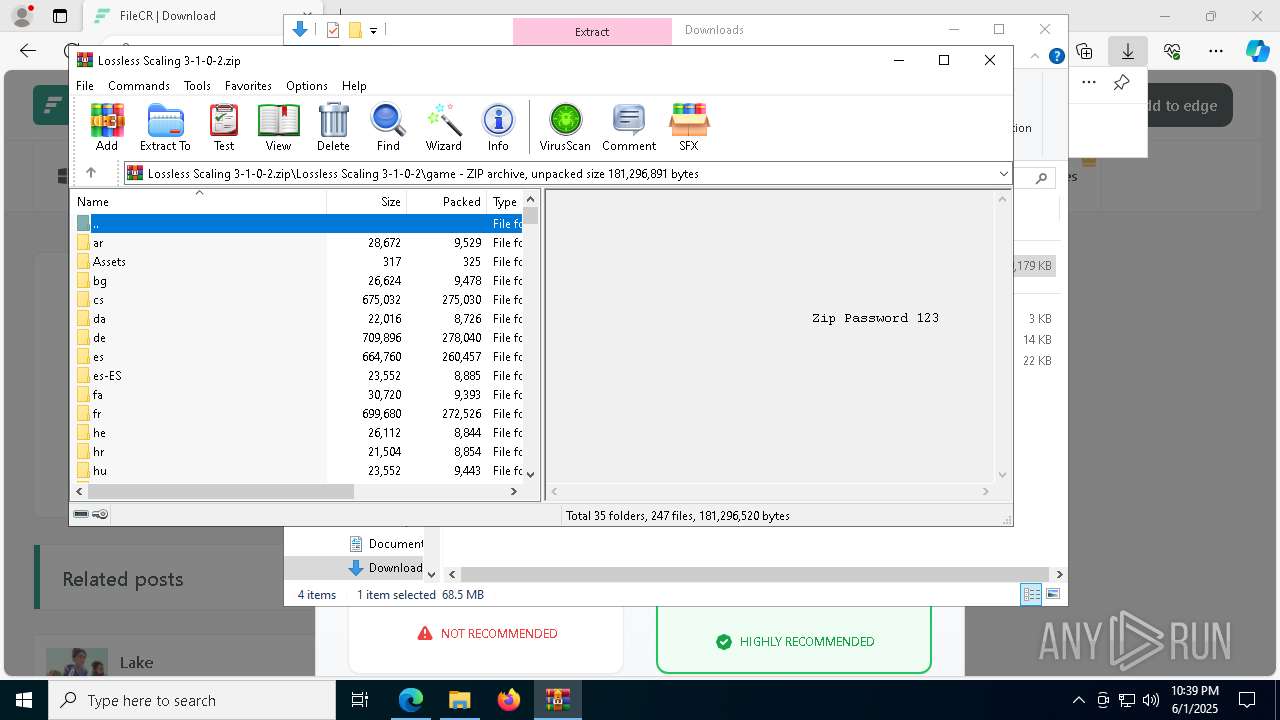1280x720 pixels.
Task: Select the 'fr' folder
Action: pyautogui.click(x=298, y=413)
